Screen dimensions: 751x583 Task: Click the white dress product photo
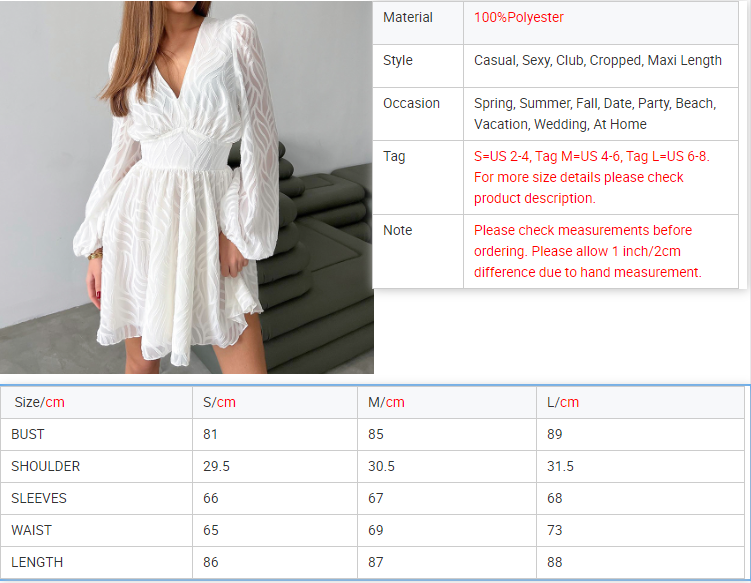186,186
